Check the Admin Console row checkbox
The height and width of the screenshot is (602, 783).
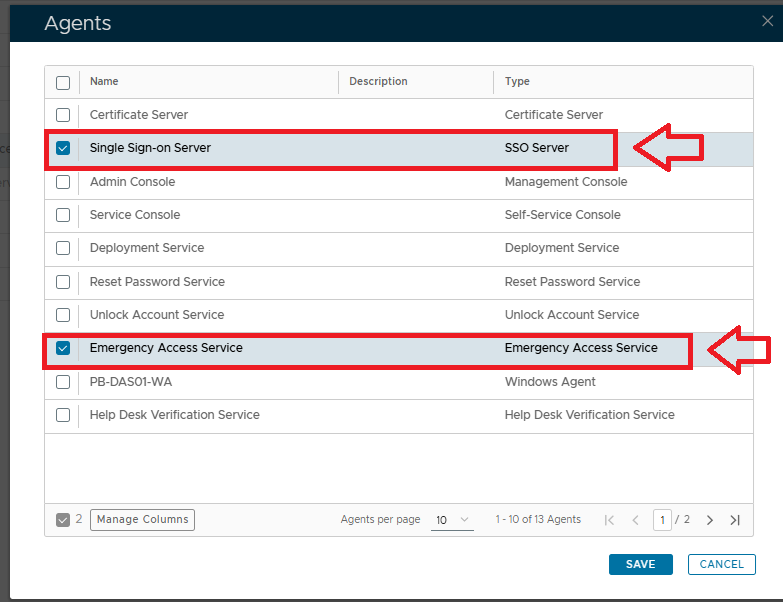click(63, 182)
